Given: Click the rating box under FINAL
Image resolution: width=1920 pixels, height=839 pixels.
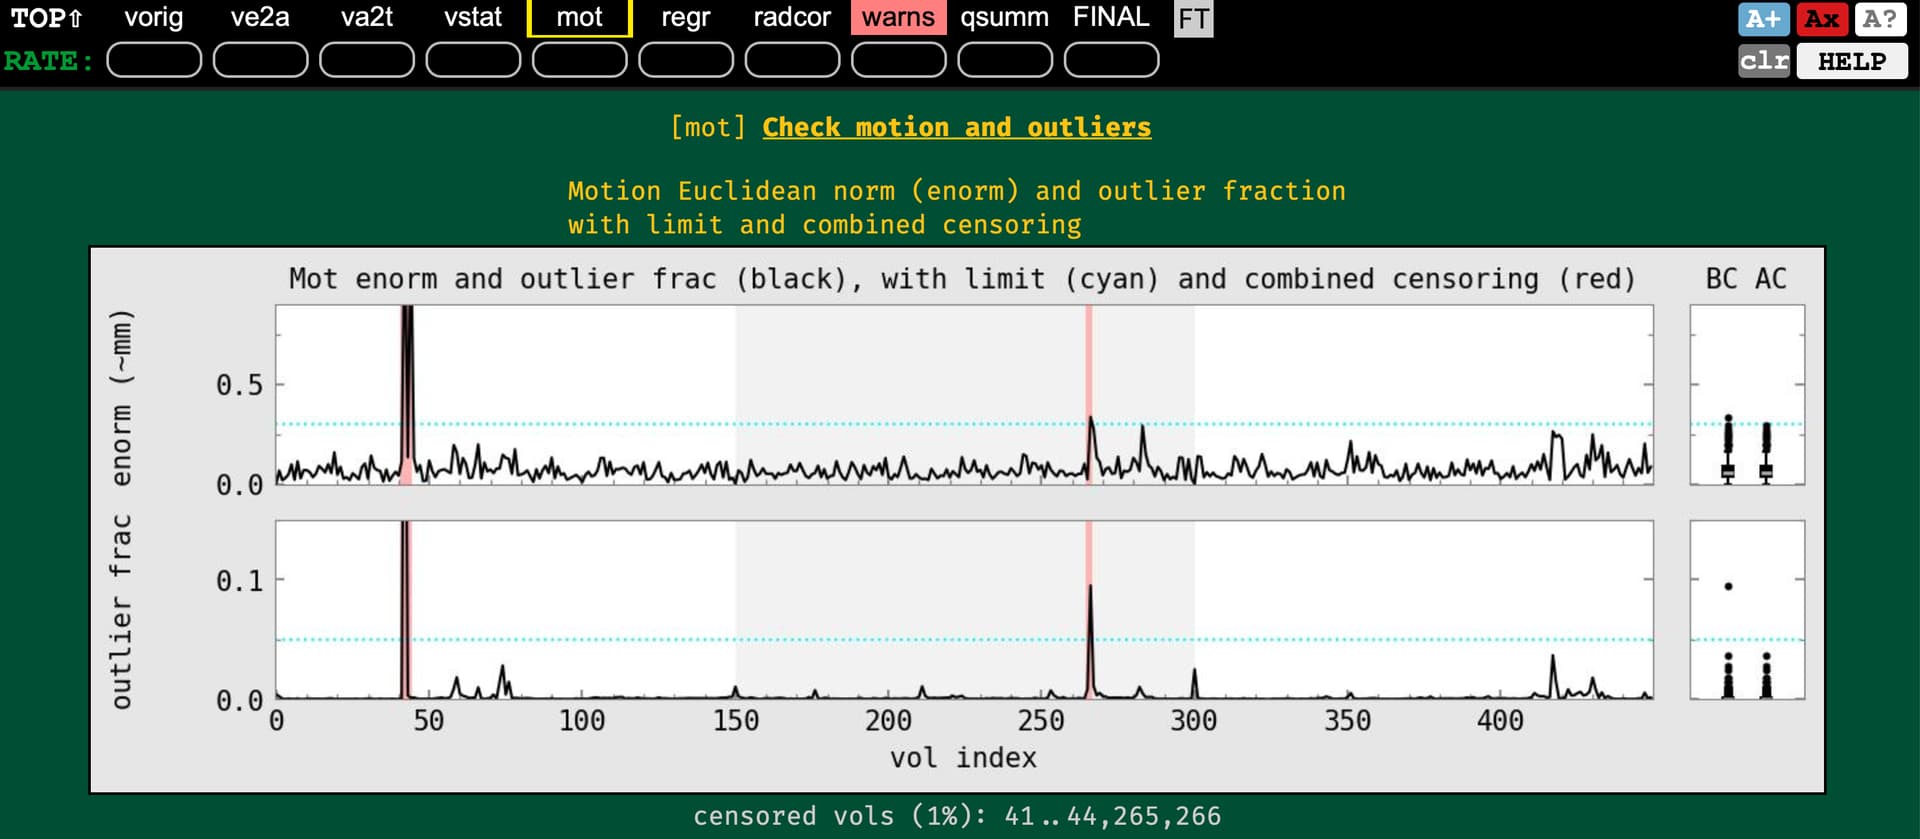Looking at the screenshot, I should (x=1111, y=60).
